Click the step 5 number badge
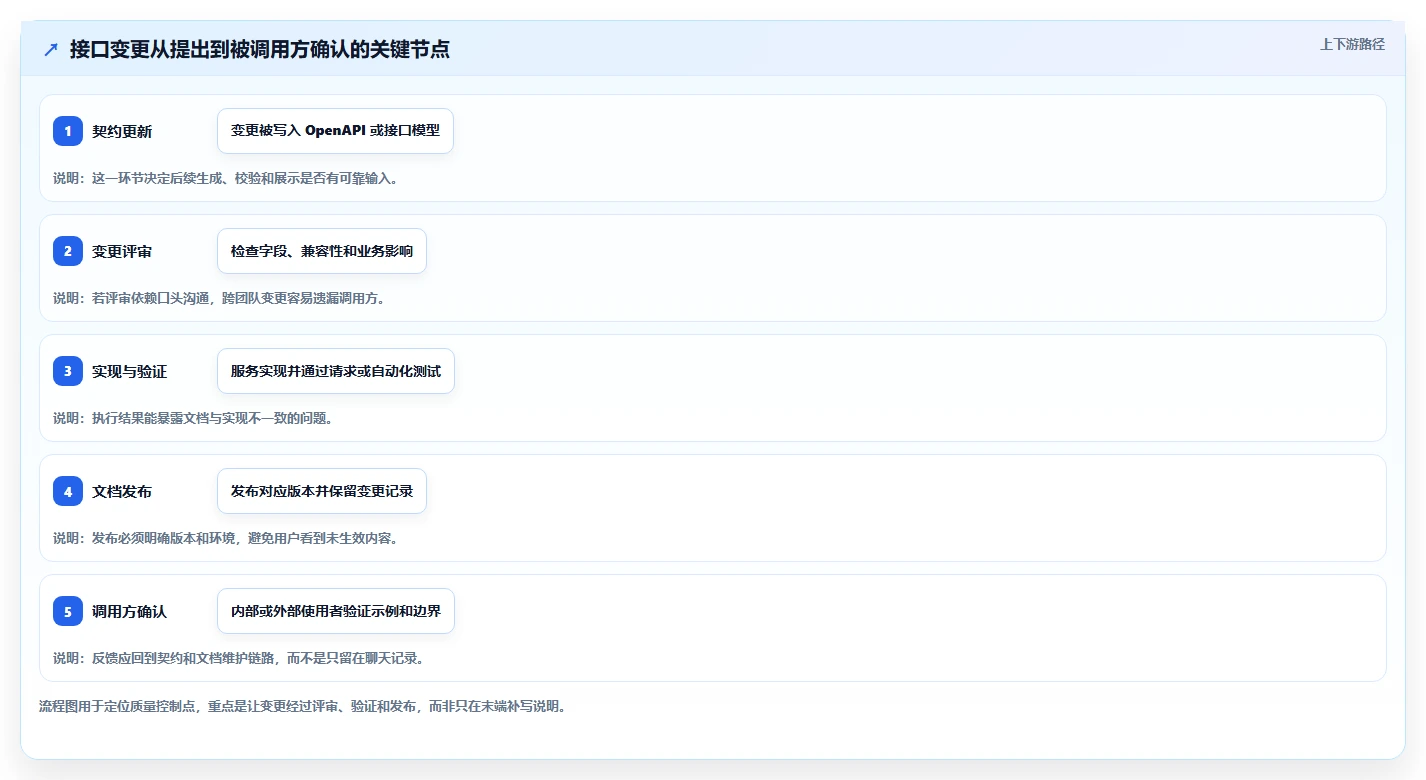This screenshot has height=780, width=1426. [x=68, y=611]
